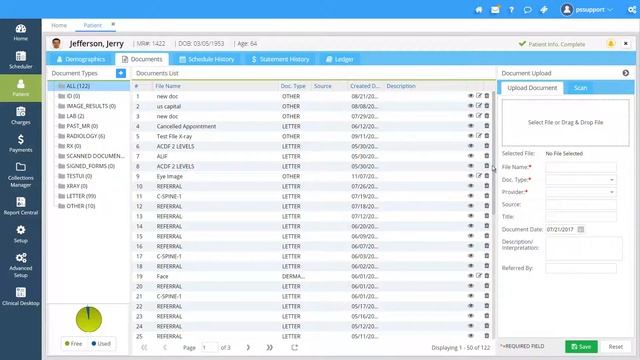View the 'Eye Image' document
The height and width of the screenshot is (360, 640).
[x=471, y=176]
